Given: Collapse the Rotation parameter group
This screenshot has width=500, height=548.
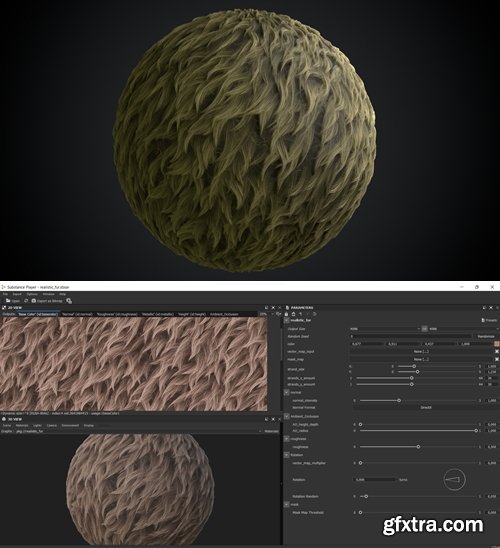Looking at the screenshot, I should (287, 455).
